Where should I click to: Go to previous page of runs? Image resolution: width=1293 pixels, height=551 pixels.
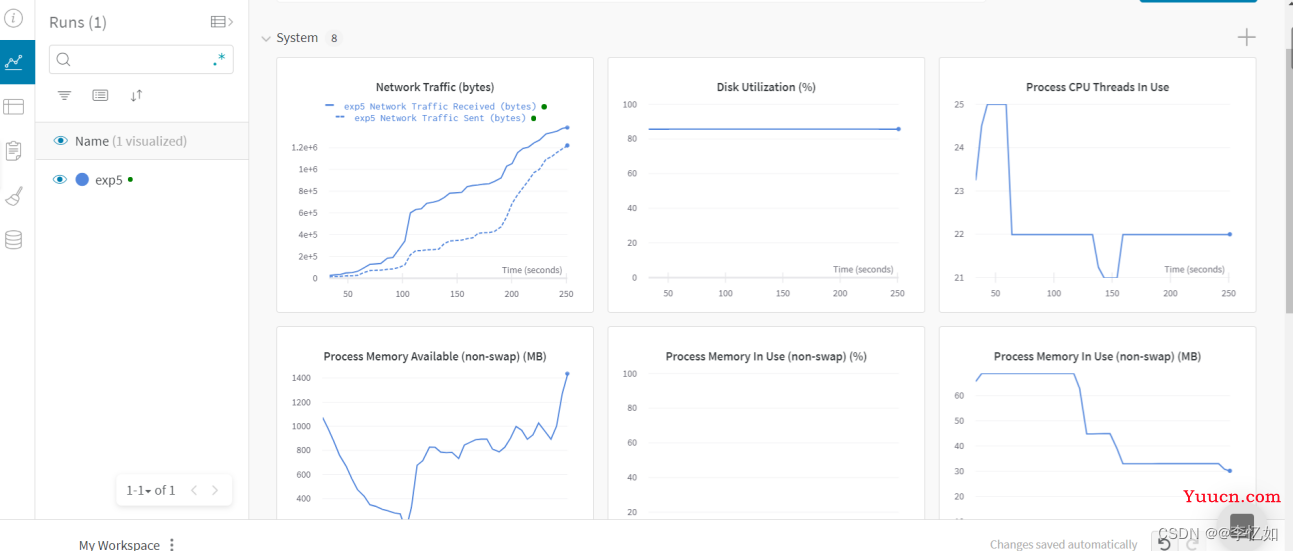tap(194, 490)
